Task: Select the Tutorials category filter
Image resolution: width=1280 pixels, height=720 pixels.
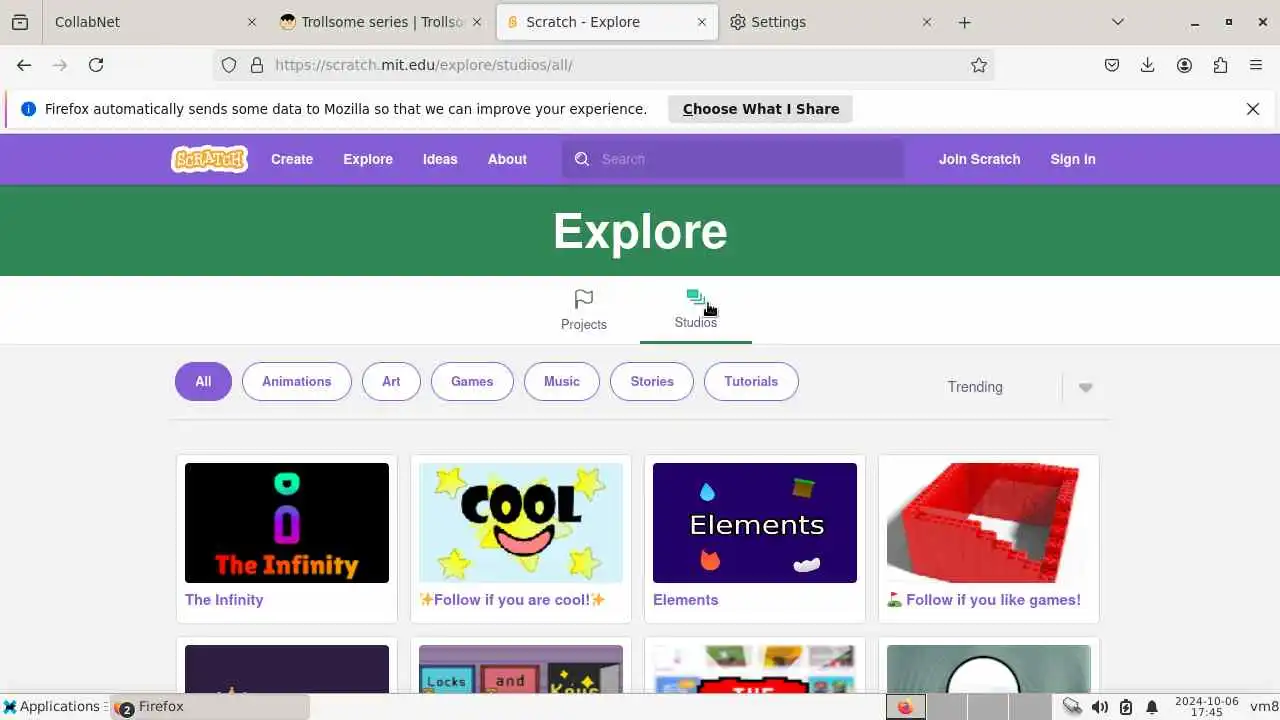Action: point(751,381)
